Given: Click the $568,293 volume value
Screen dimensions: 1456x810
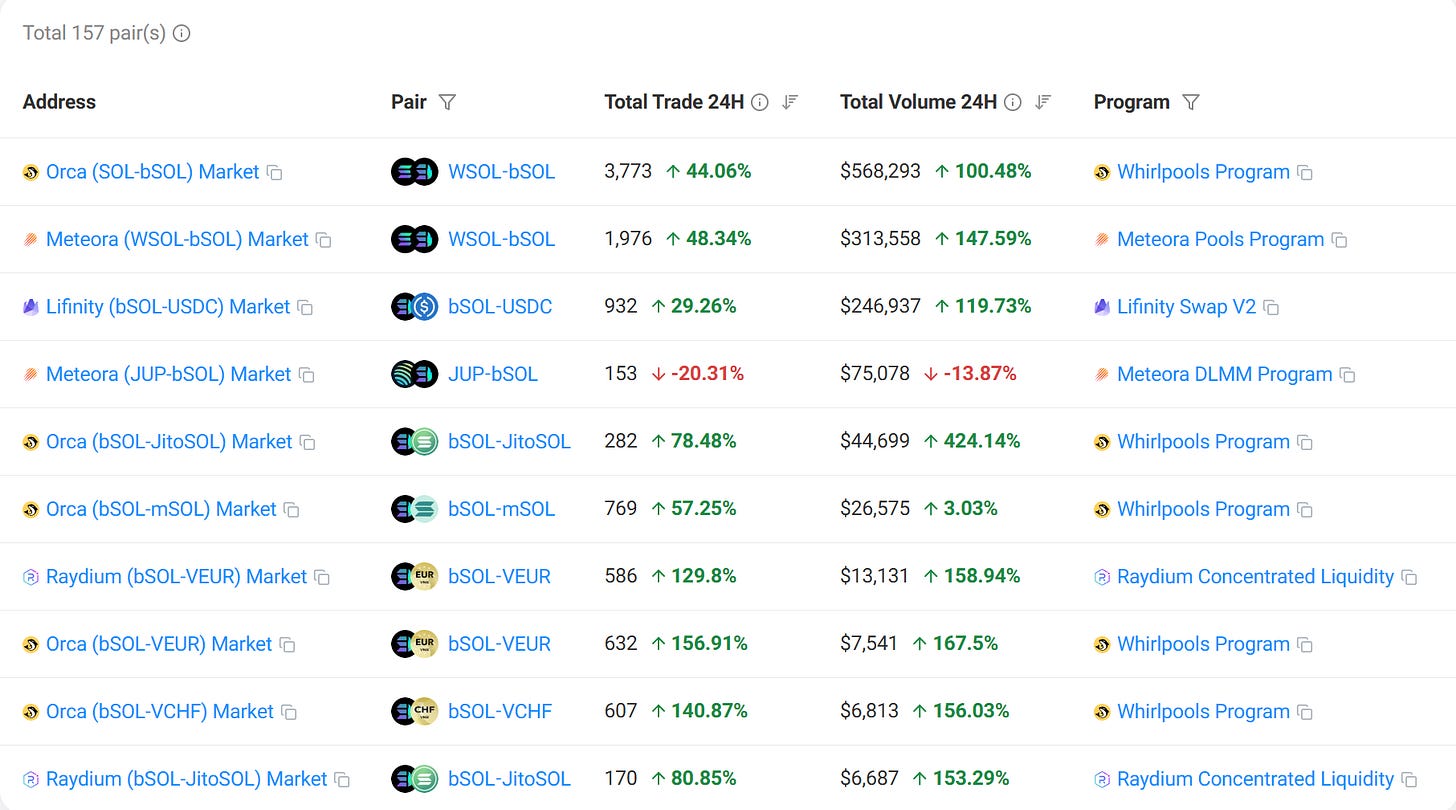Looking at the screenshot, I should tap(880, 172).
